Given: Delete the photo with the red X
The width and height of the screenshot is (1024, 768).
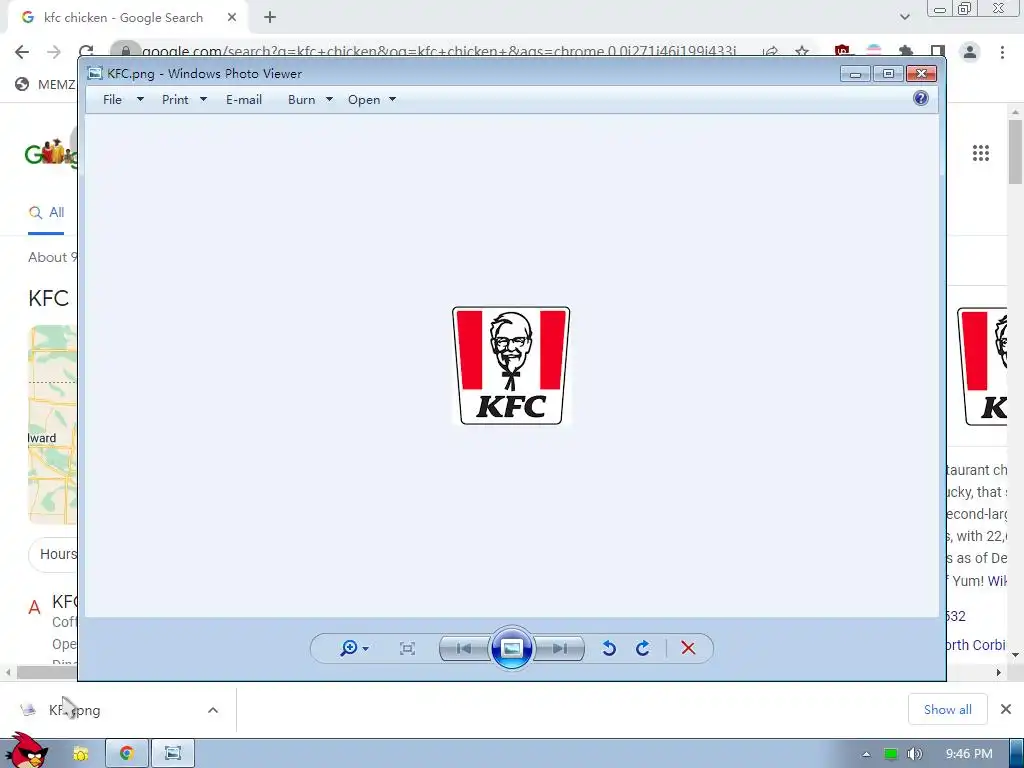Looking at the screenshot, I should pos(688,648).
